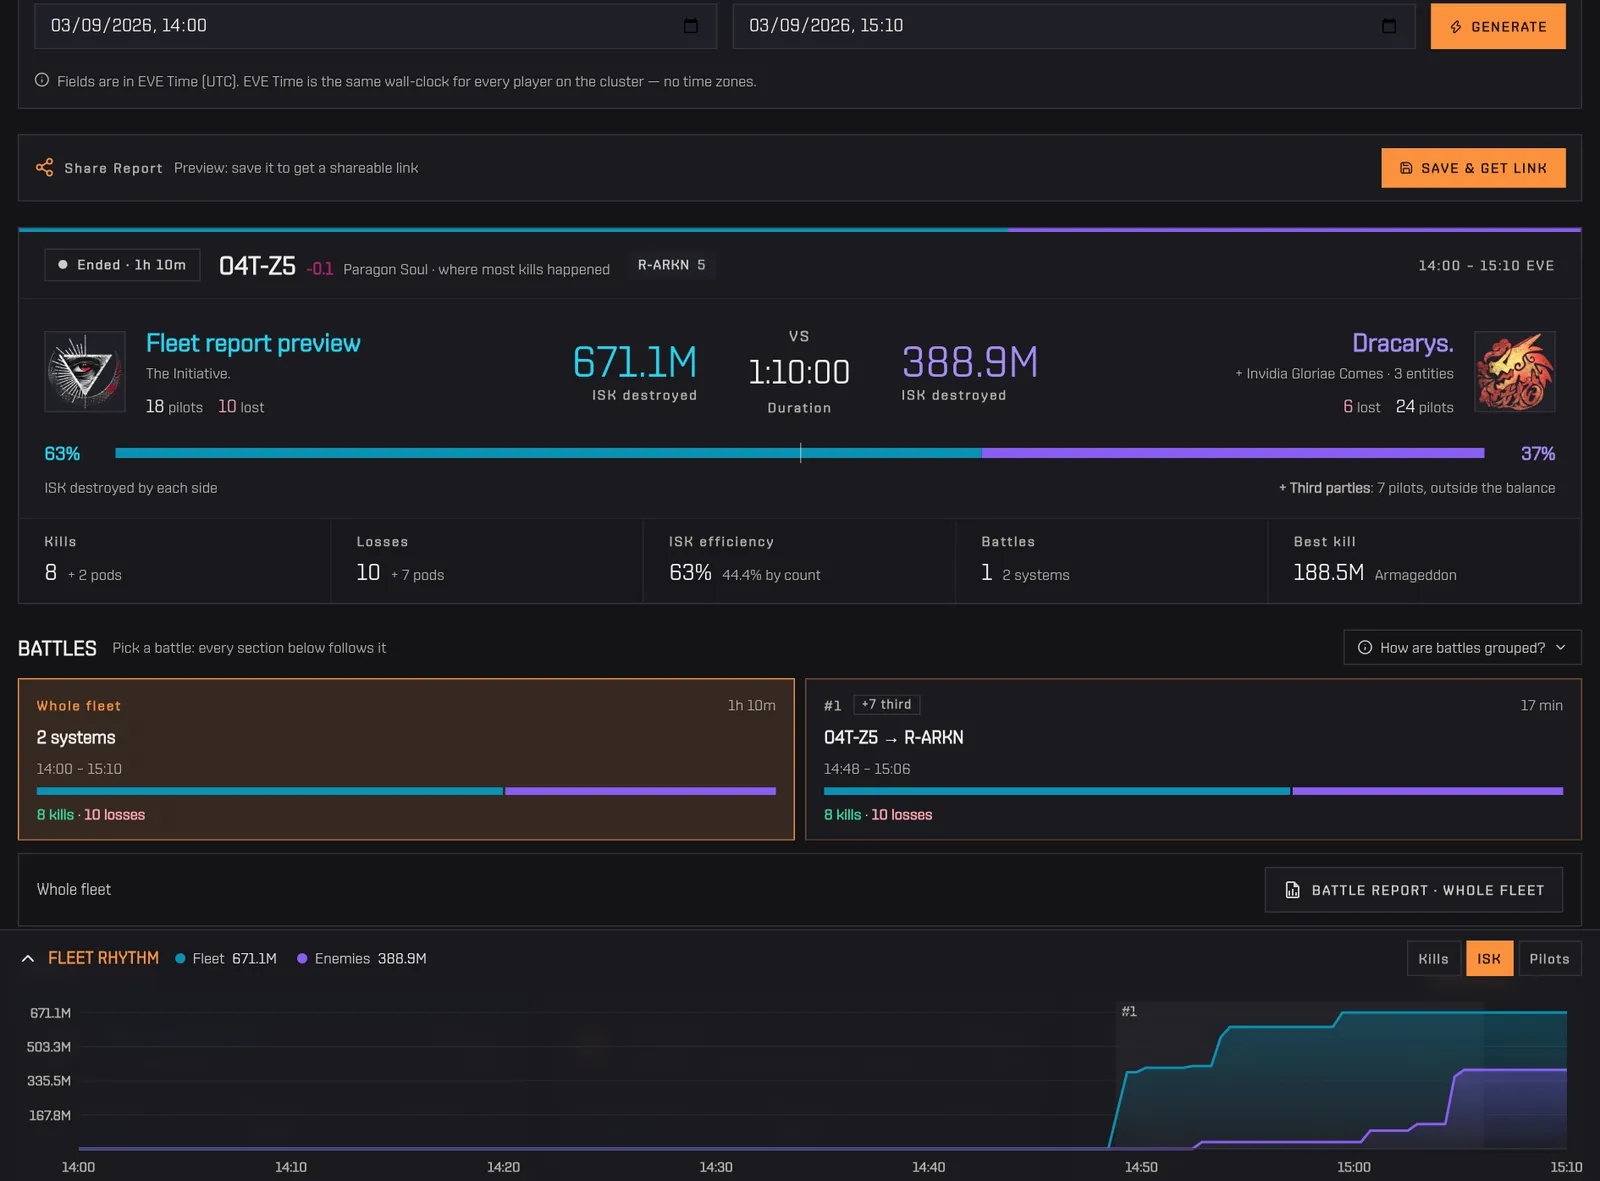
Task: Click the ISK balance progress bar
Action: pos(800,453)
